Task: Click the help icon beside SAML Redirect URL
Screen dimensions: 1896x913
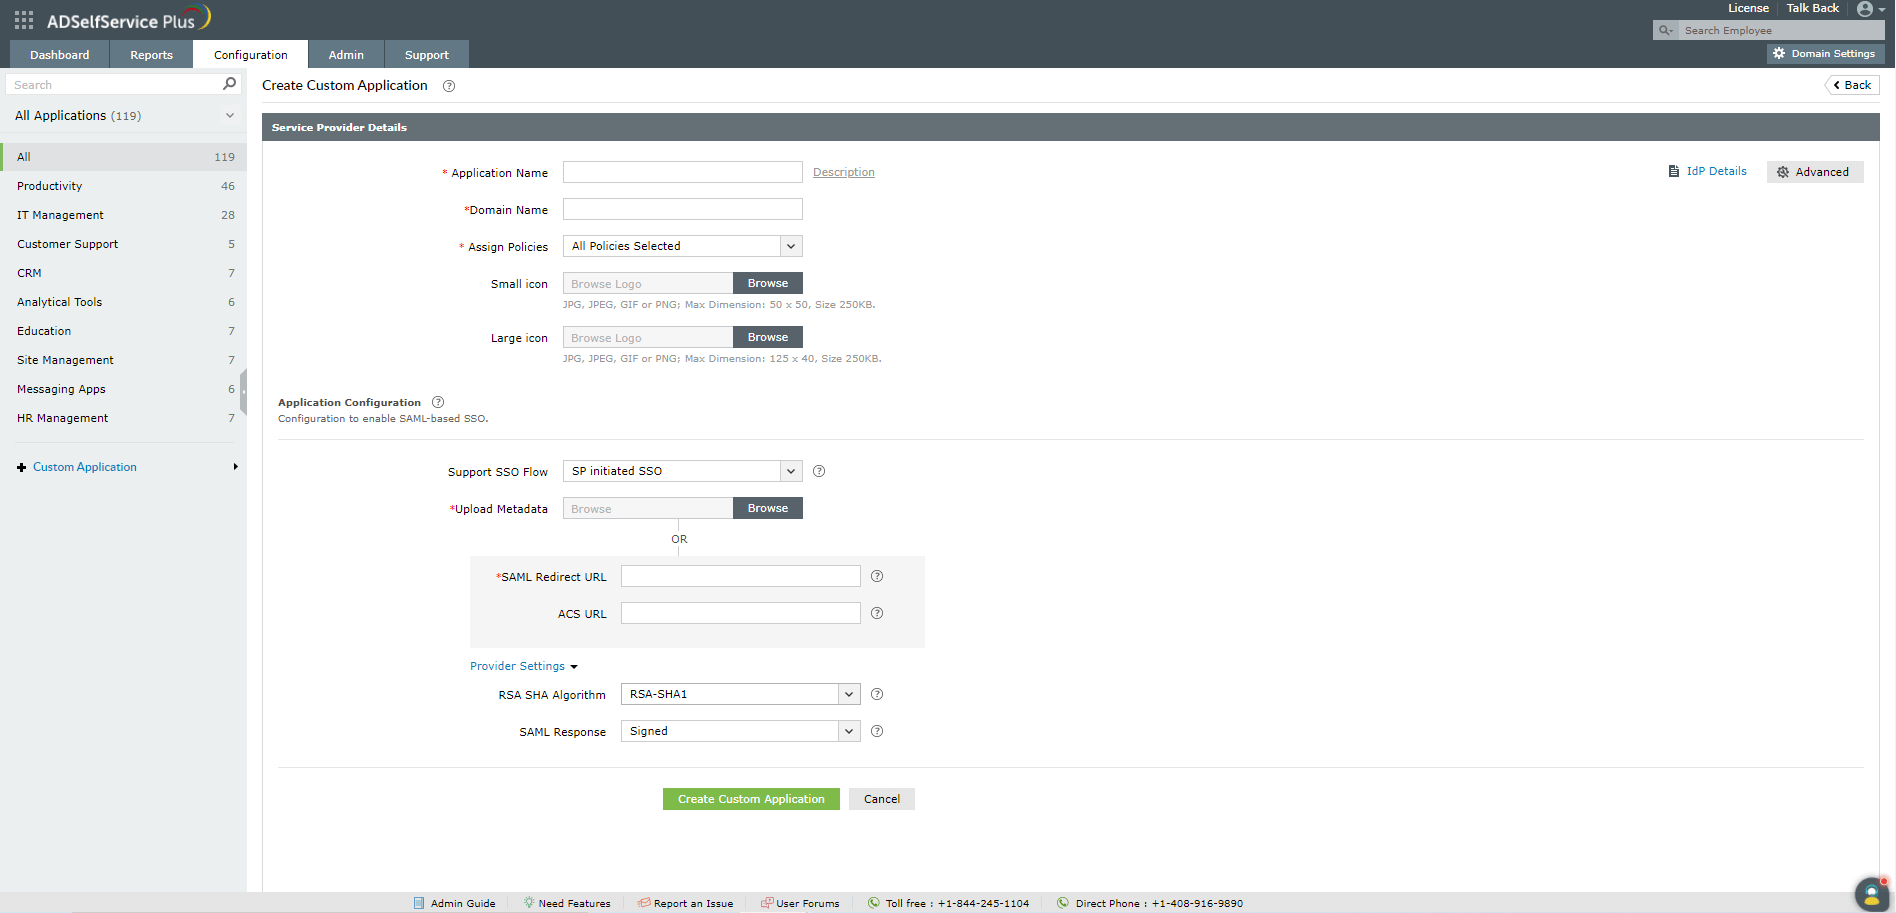Action: pos(877,576)
